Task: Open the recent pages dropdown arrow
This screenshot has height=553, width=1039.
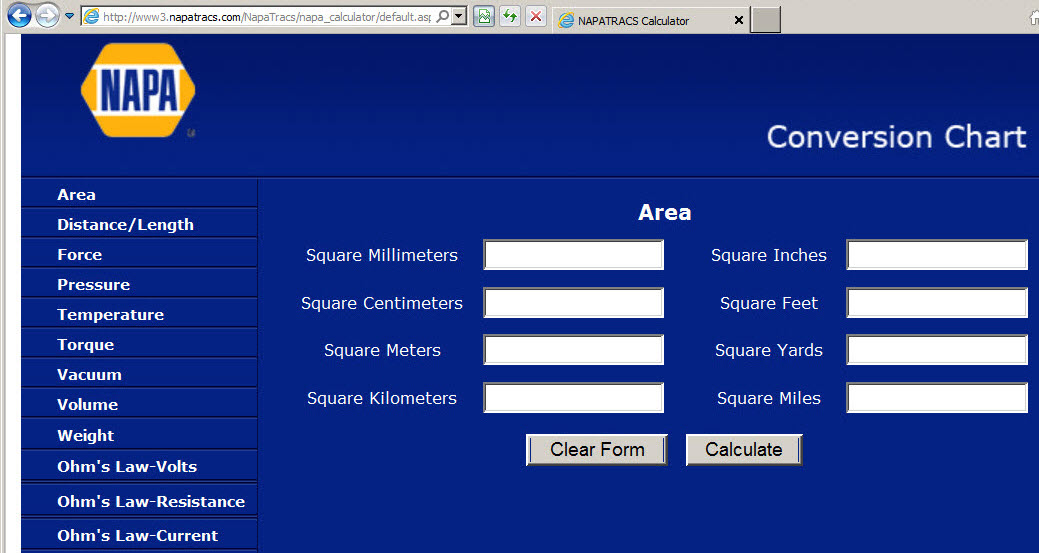Action: point(69,17)
